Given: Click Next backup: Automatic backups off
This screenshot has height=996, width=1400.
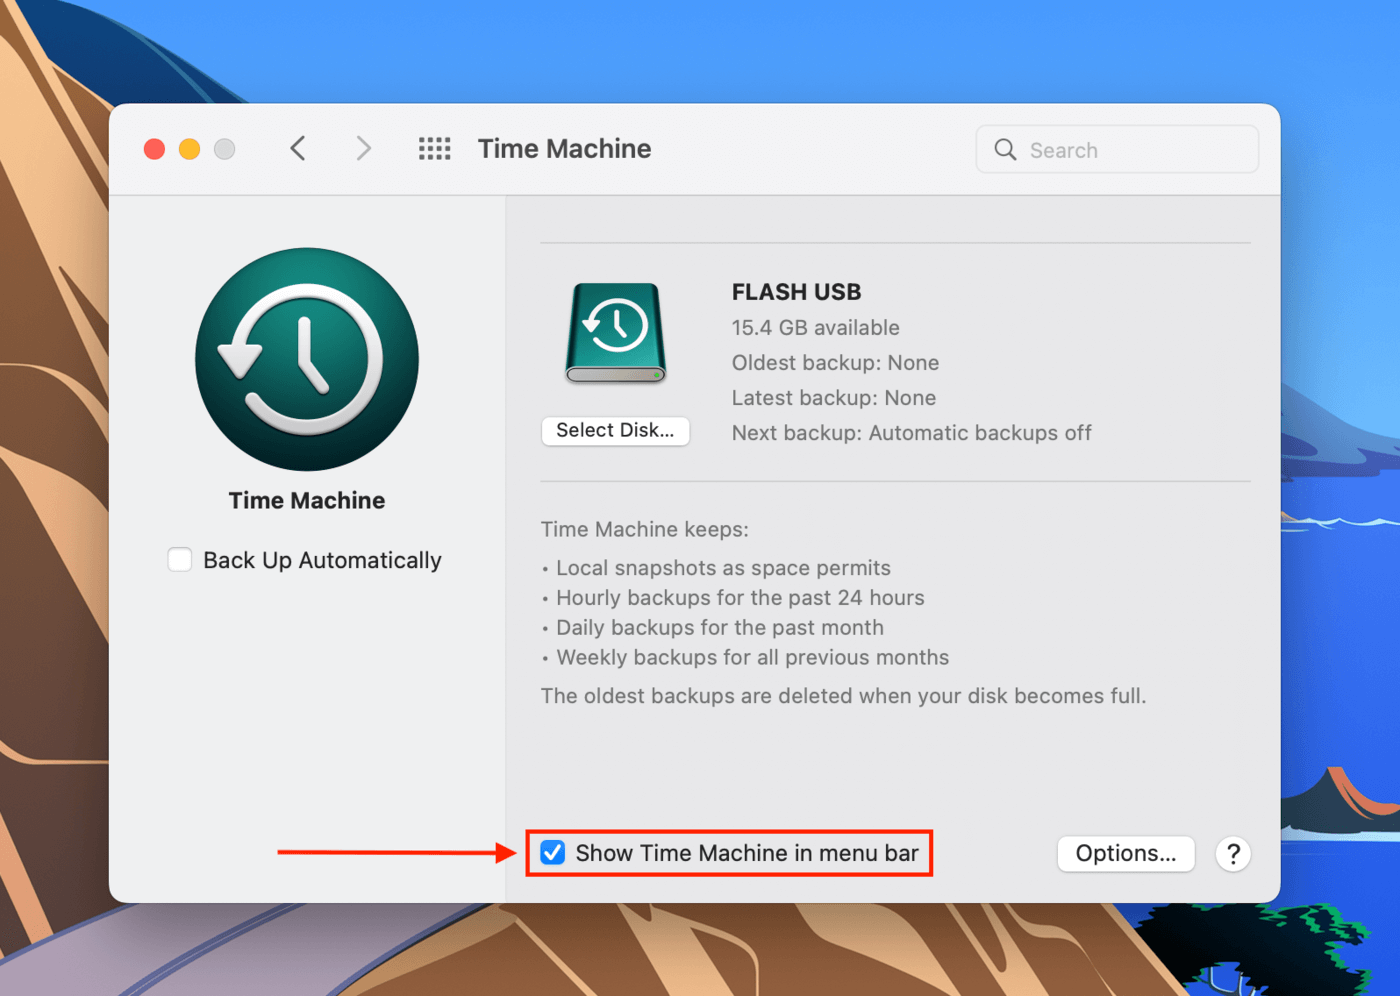Looking at the screenshot, I should (911, 433).
